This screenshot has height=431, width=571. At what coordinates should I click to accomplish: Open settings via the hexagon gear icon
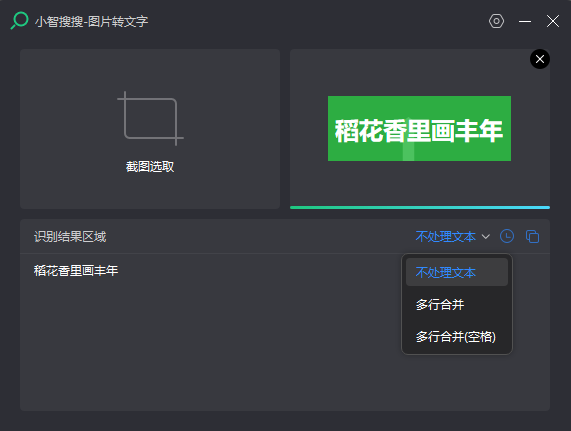point(496,21)
